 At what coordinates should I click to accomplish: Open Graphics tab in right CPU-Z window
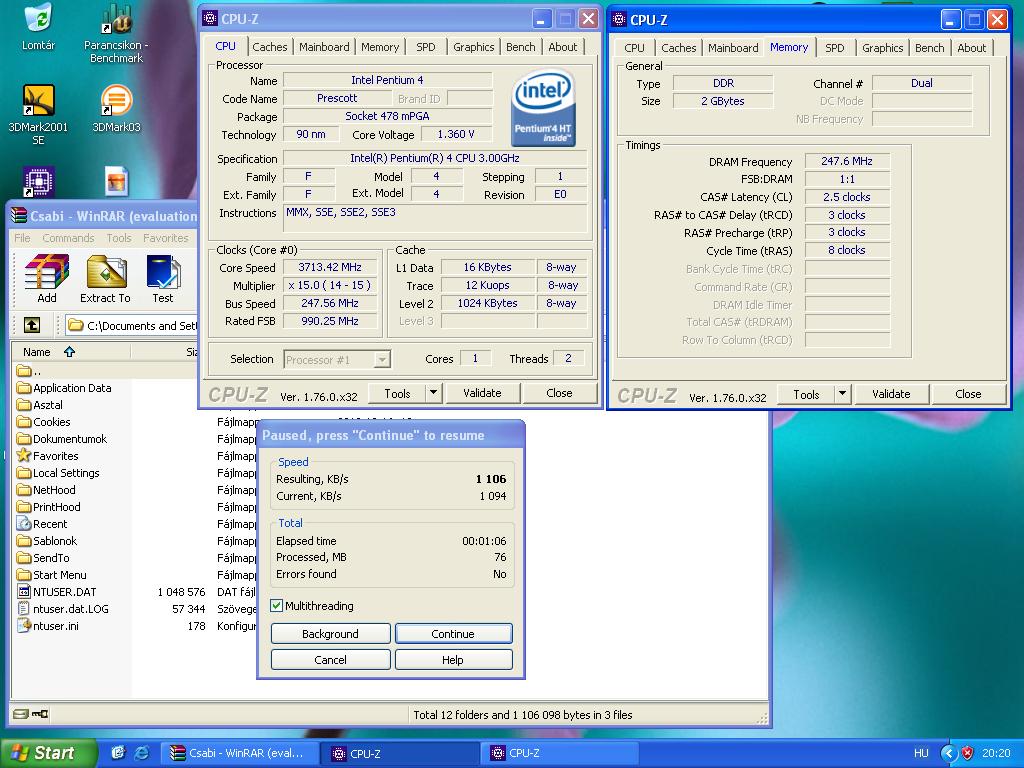click(x=882, y=48)
